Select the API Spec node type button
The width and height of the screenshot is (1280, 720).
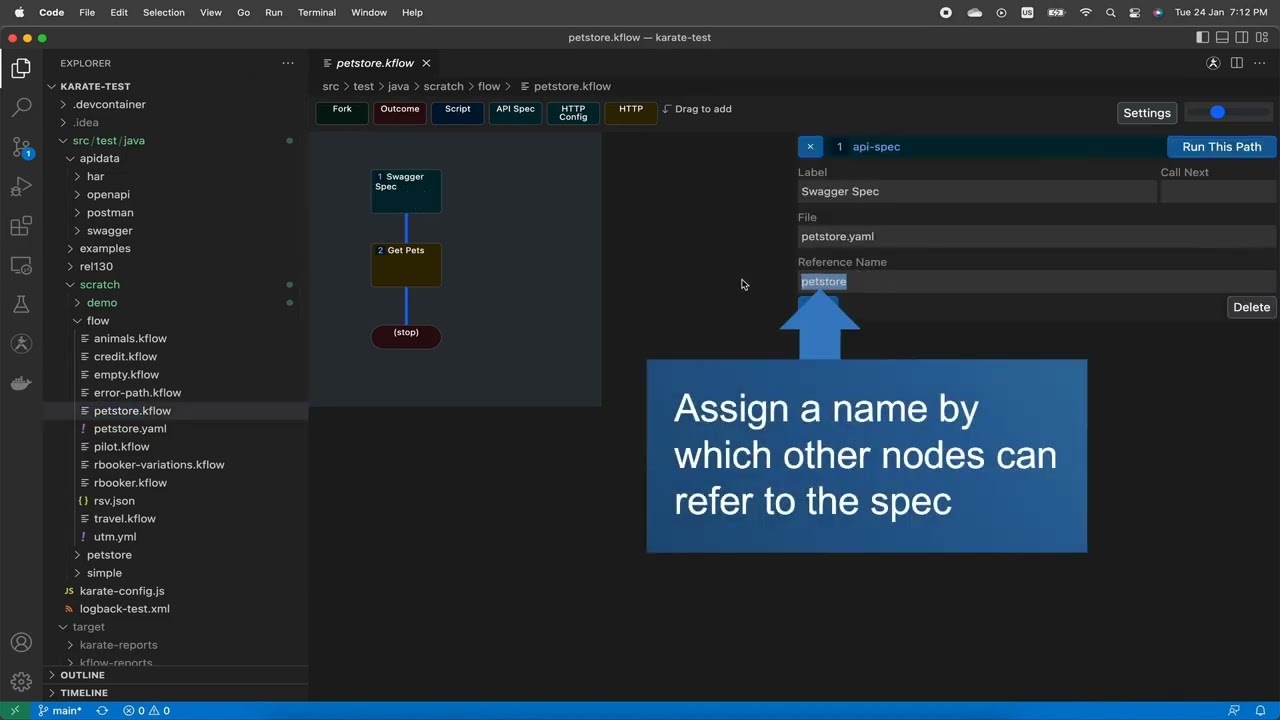click(x=516, y=113)
